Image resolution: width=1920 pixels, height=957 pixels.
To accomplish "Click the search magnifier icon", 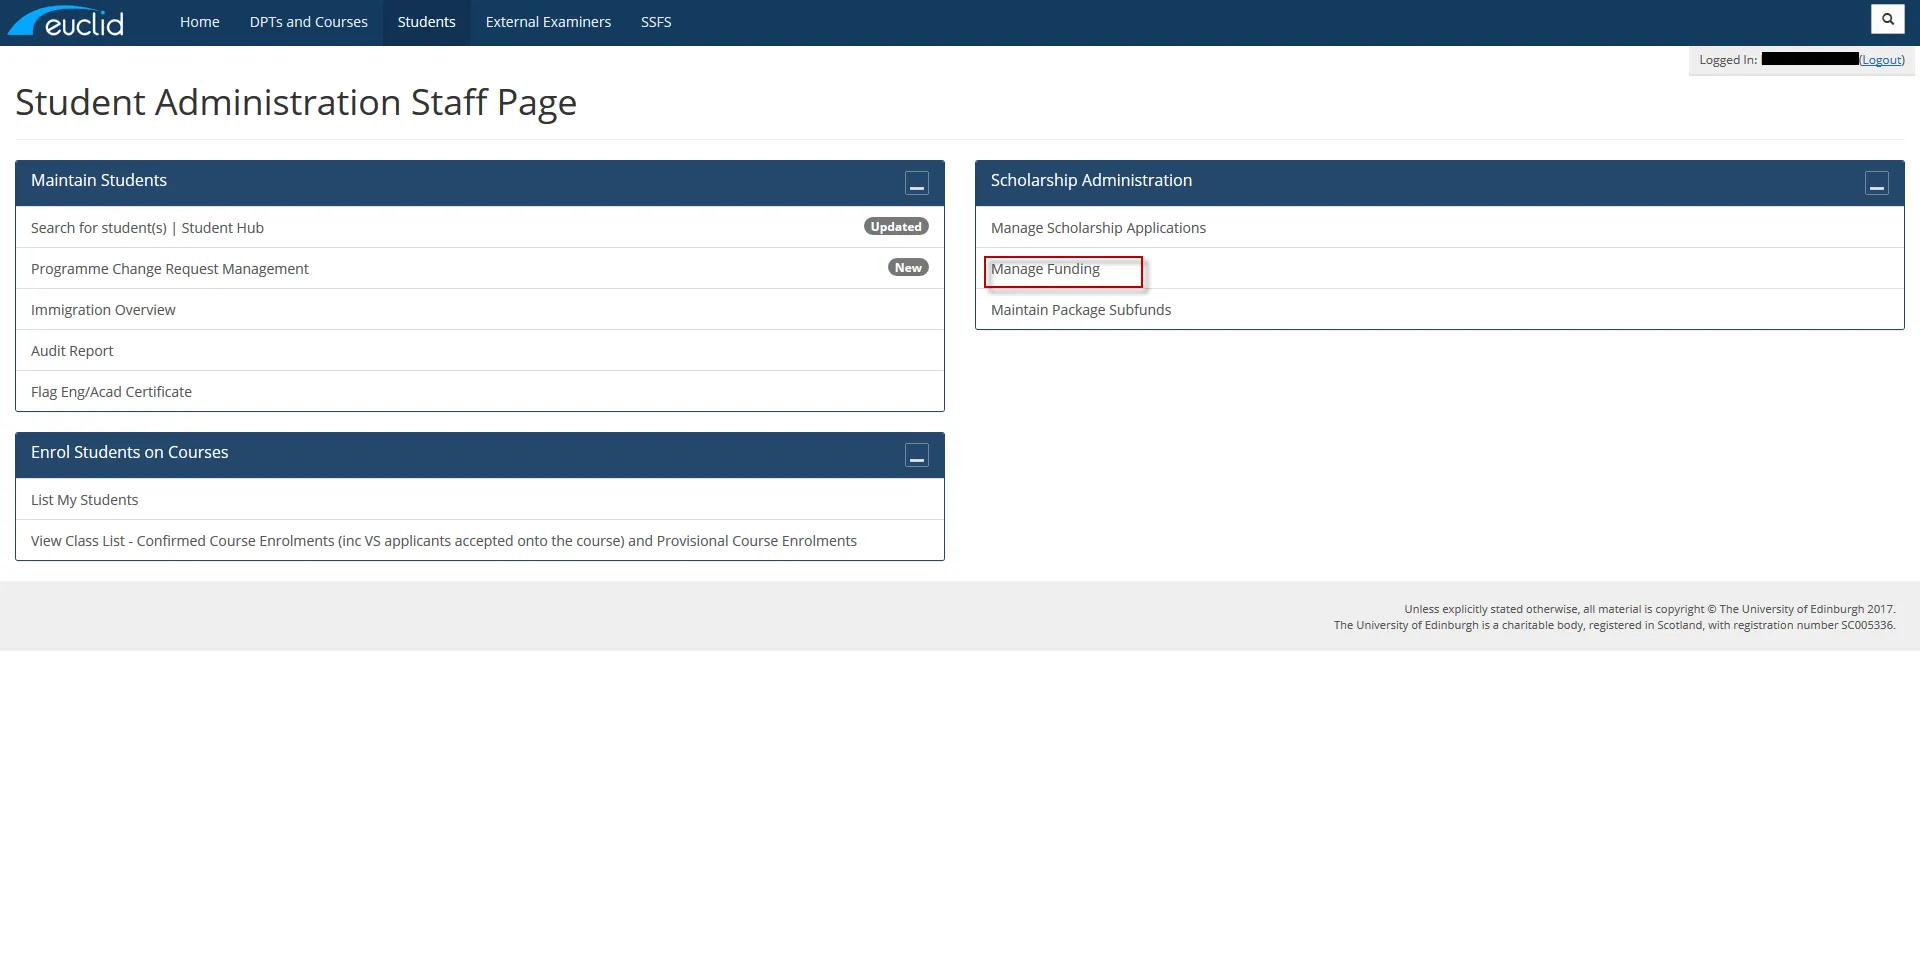I will [1886, 18].
